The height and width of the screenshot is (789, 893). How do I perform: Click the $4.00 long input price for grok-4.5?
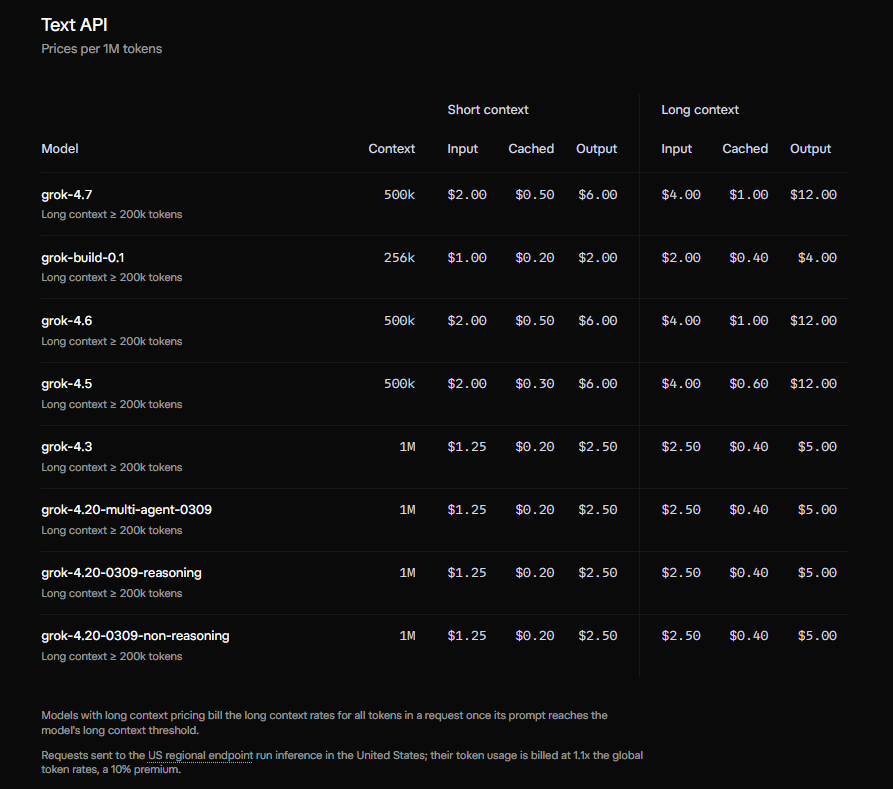tap(681, 384)
